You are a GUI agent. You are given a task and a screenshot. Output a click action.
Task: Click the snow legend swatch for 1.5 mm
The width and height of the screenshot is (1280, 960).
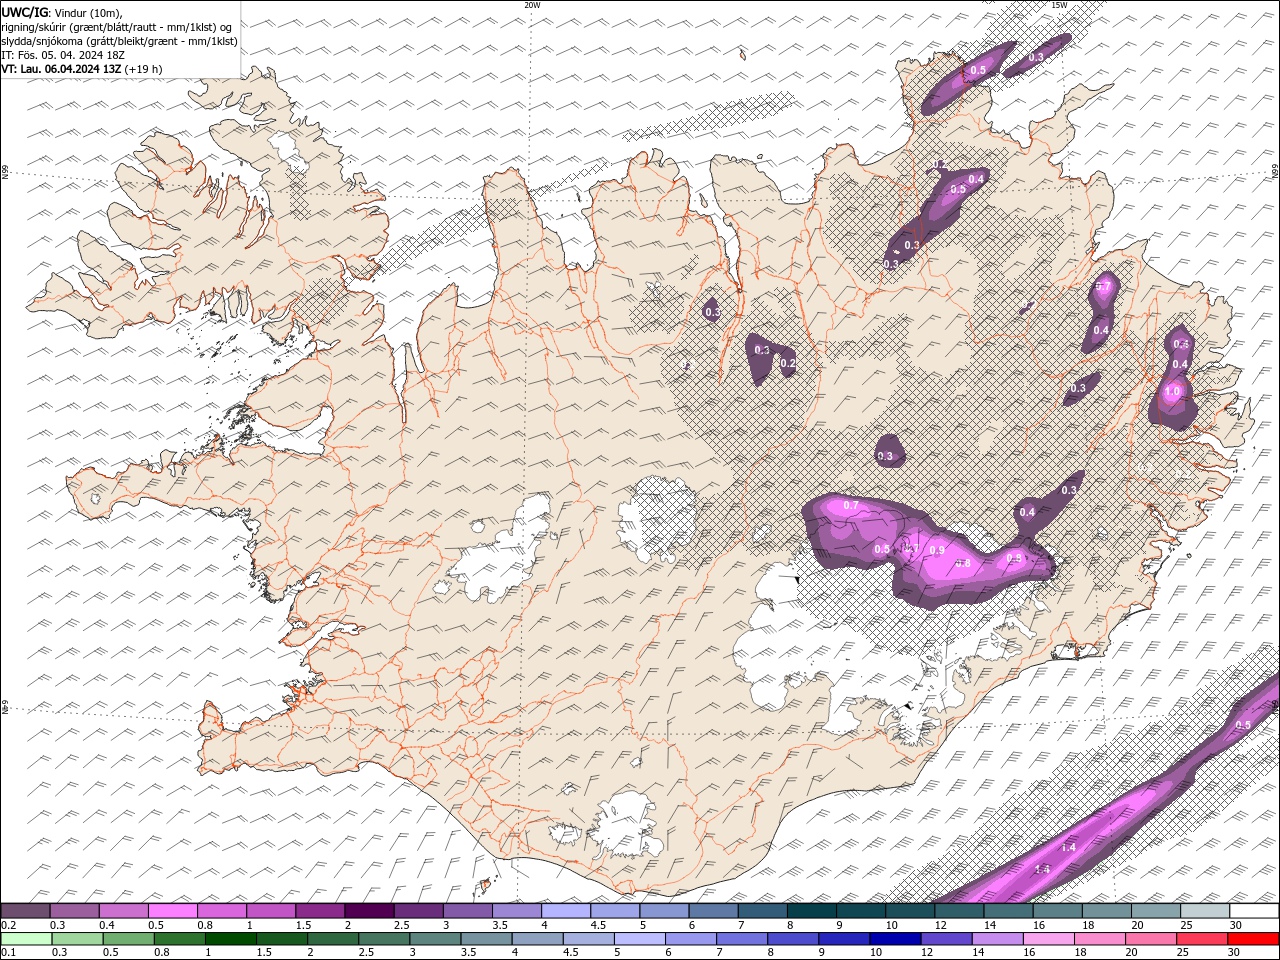320,911
